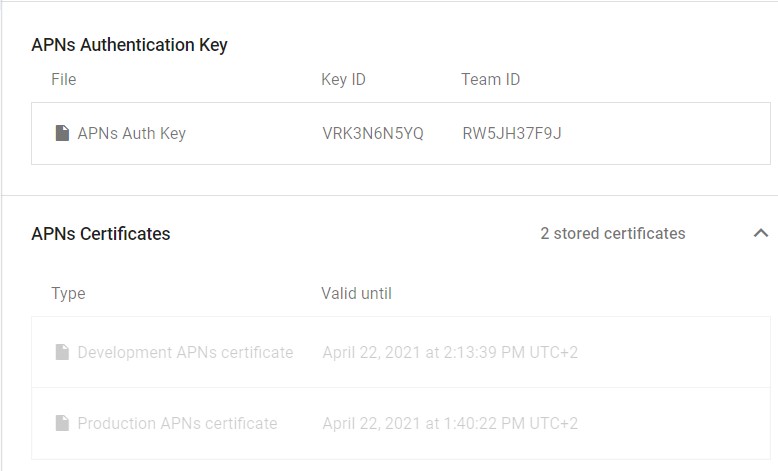778x471 pixels.
Task: Click the Team ID value RW5JH37F9J
Action: tap(511, 133)
